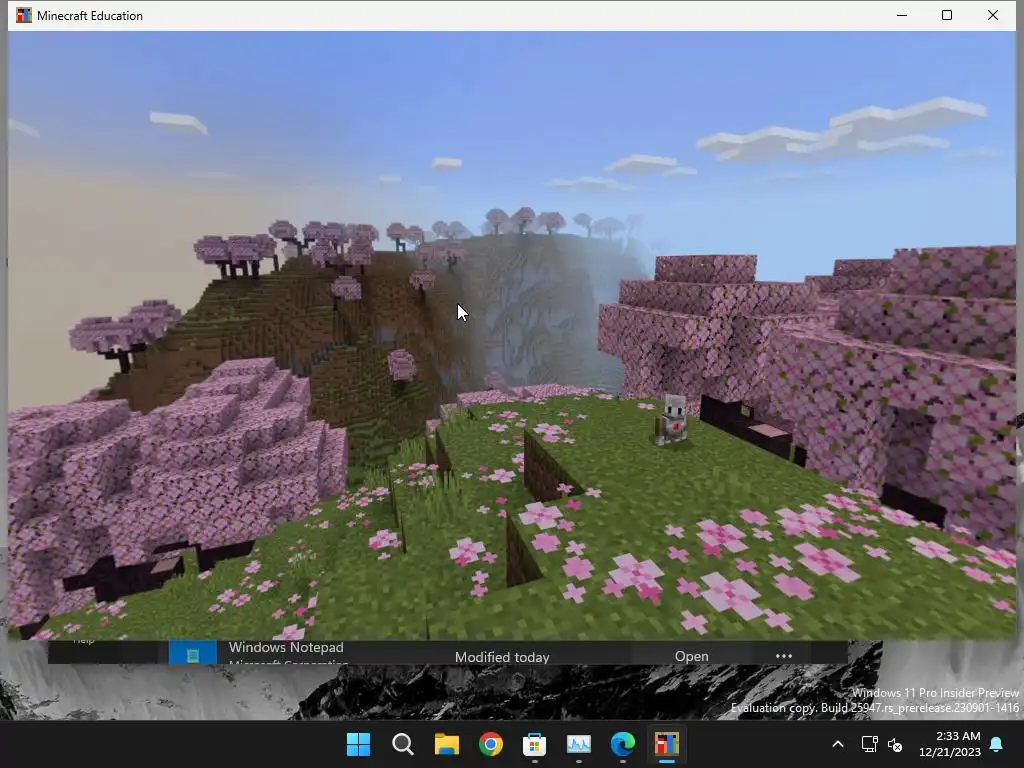Screen dimensions: 1024x768
Task: Open taskbar Search
Action: 402,744
